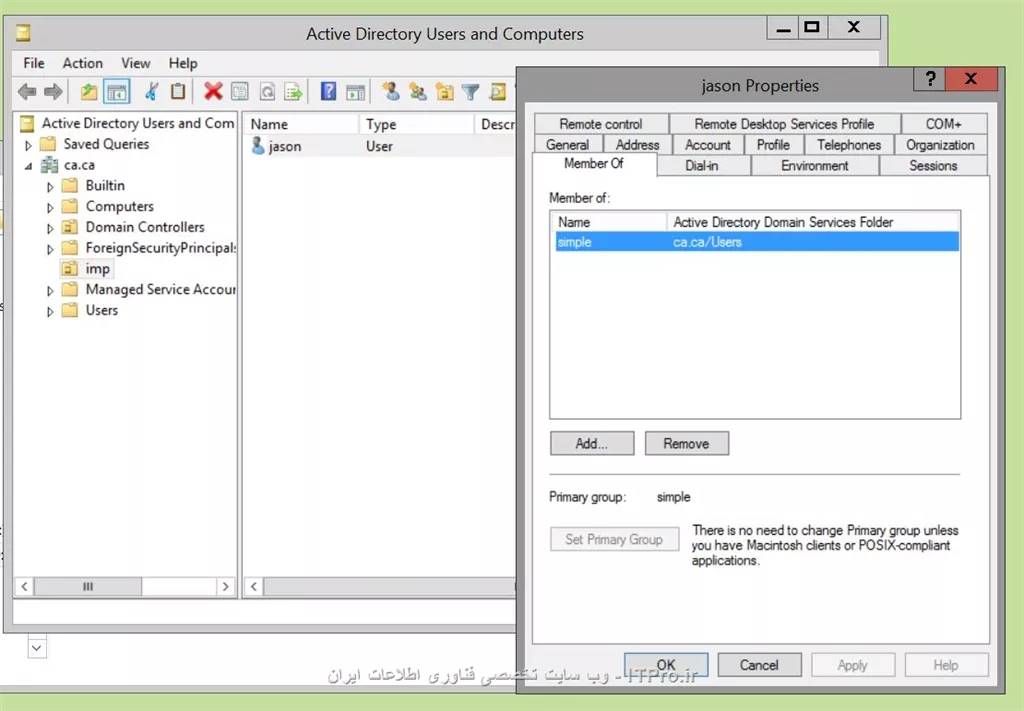Screen dimensions: 1024x711
Task: Select the simple group row
Action: click(756, 242)
